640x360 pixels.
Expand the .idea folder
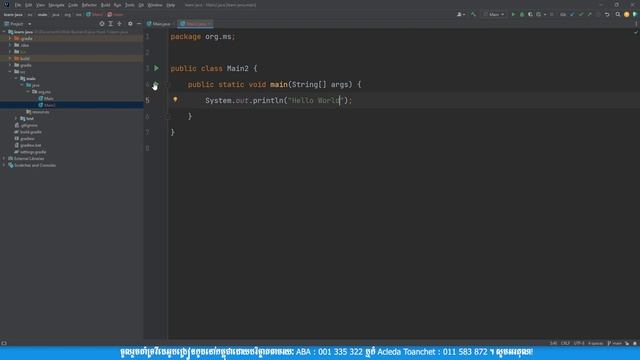pyautogui.click(x=10, y=45)
